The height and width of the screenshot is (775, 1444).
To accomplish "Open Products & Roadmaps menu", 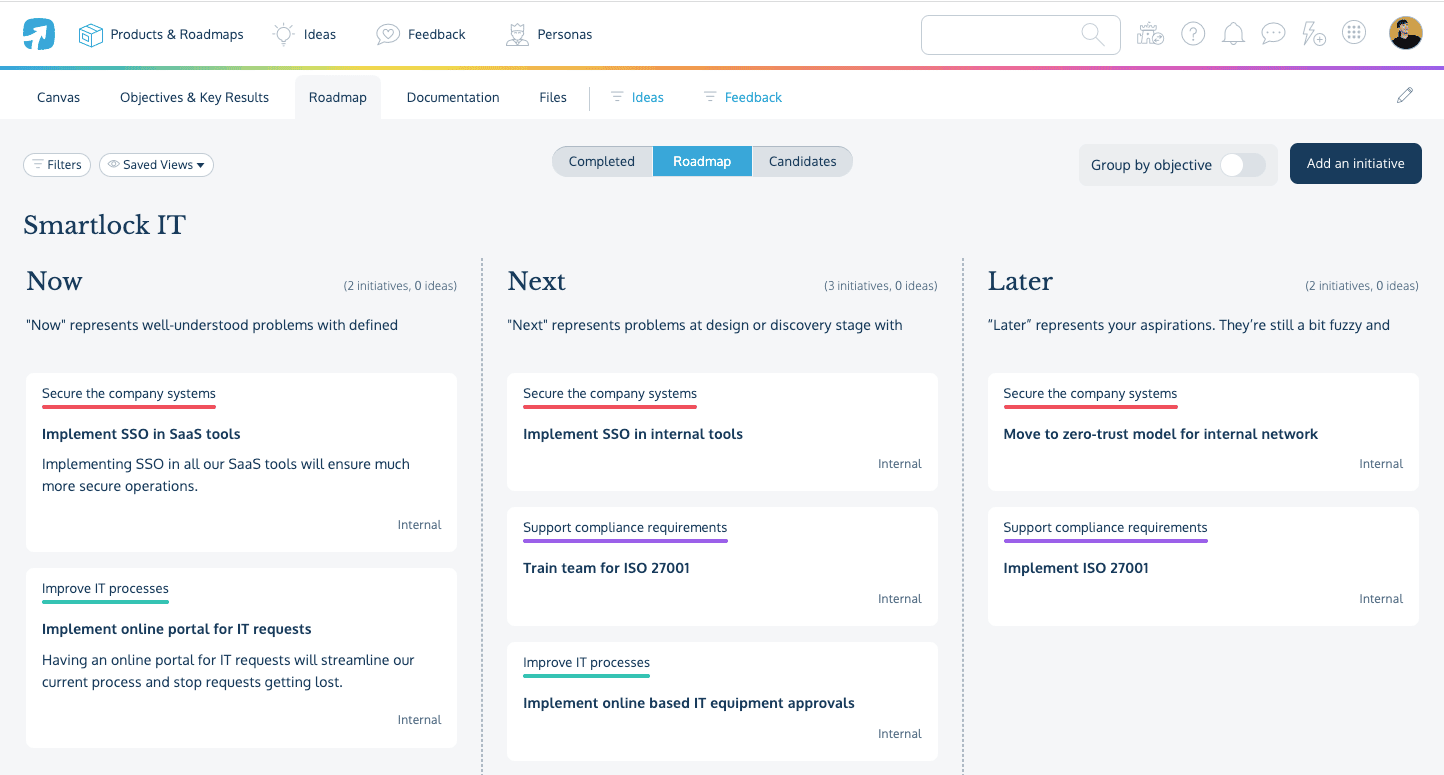I will click(162, 34).
